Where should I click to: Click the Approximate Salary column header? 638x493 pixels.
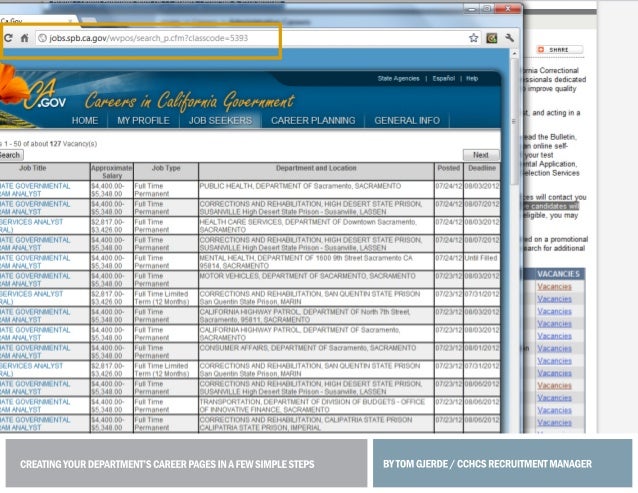click(x=112, y=172)
